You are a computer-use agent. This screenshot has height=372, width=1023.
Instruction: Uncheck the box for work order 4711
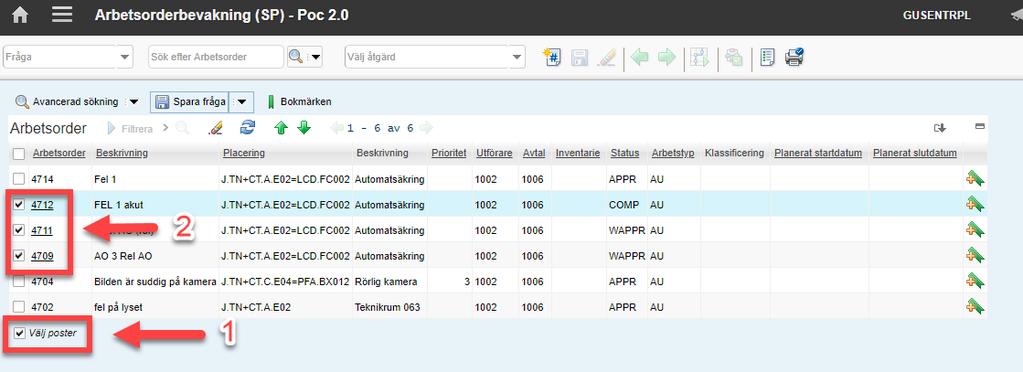coord(19,230)
